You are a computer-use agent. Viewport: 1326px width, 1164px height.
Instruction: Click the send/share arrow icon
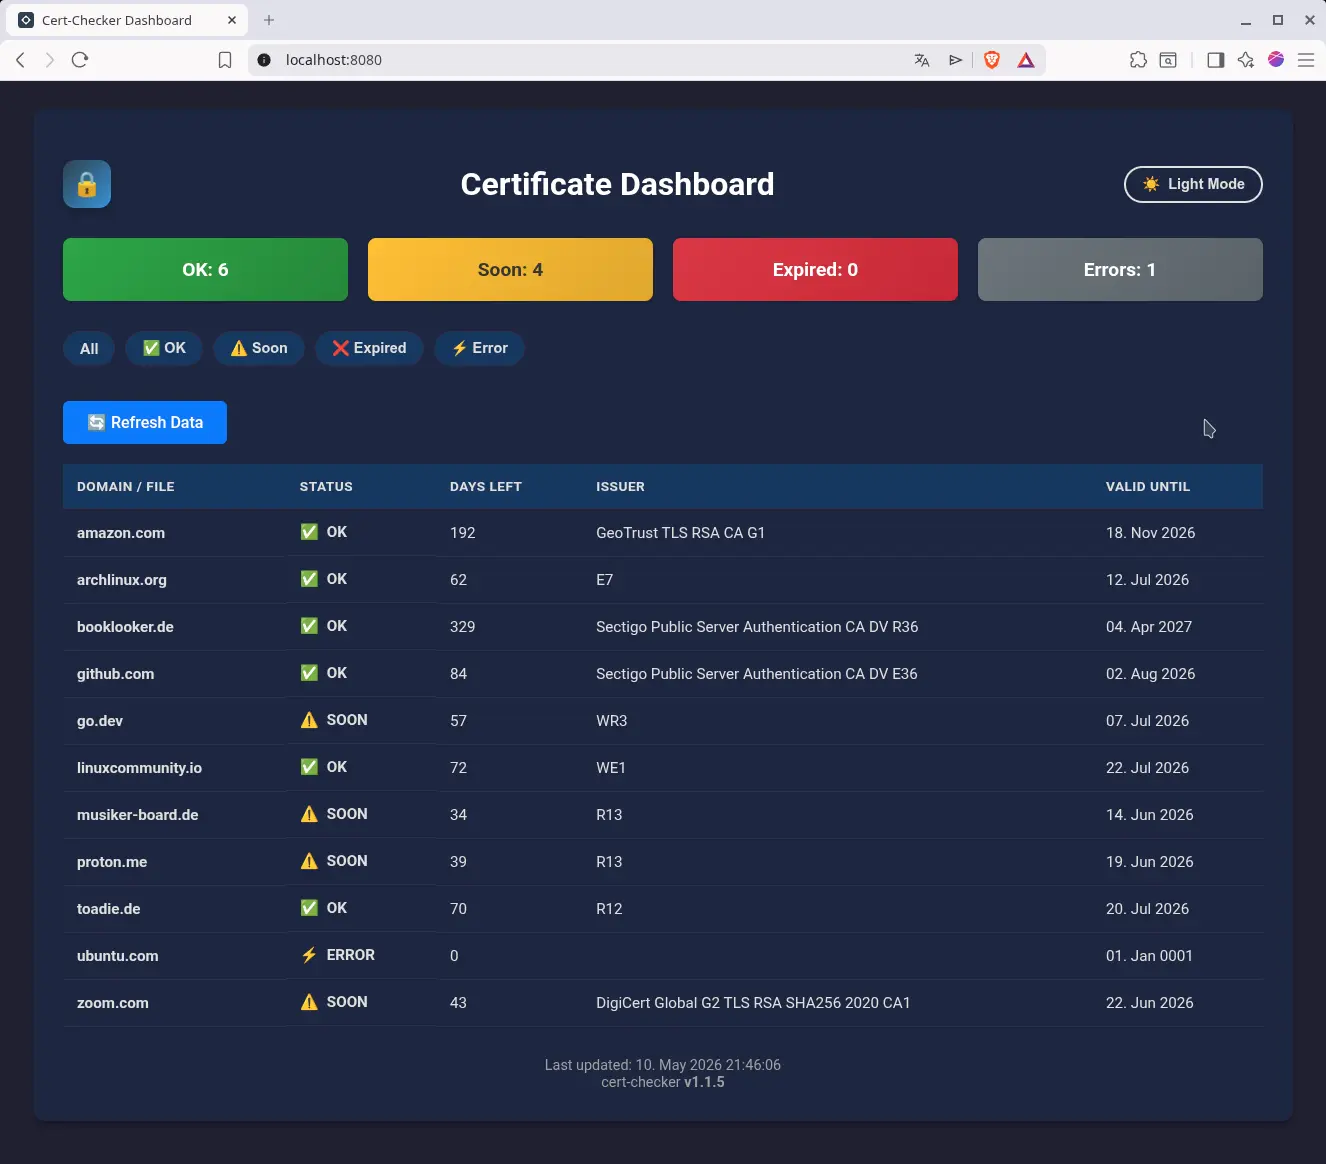pos(956,60)
